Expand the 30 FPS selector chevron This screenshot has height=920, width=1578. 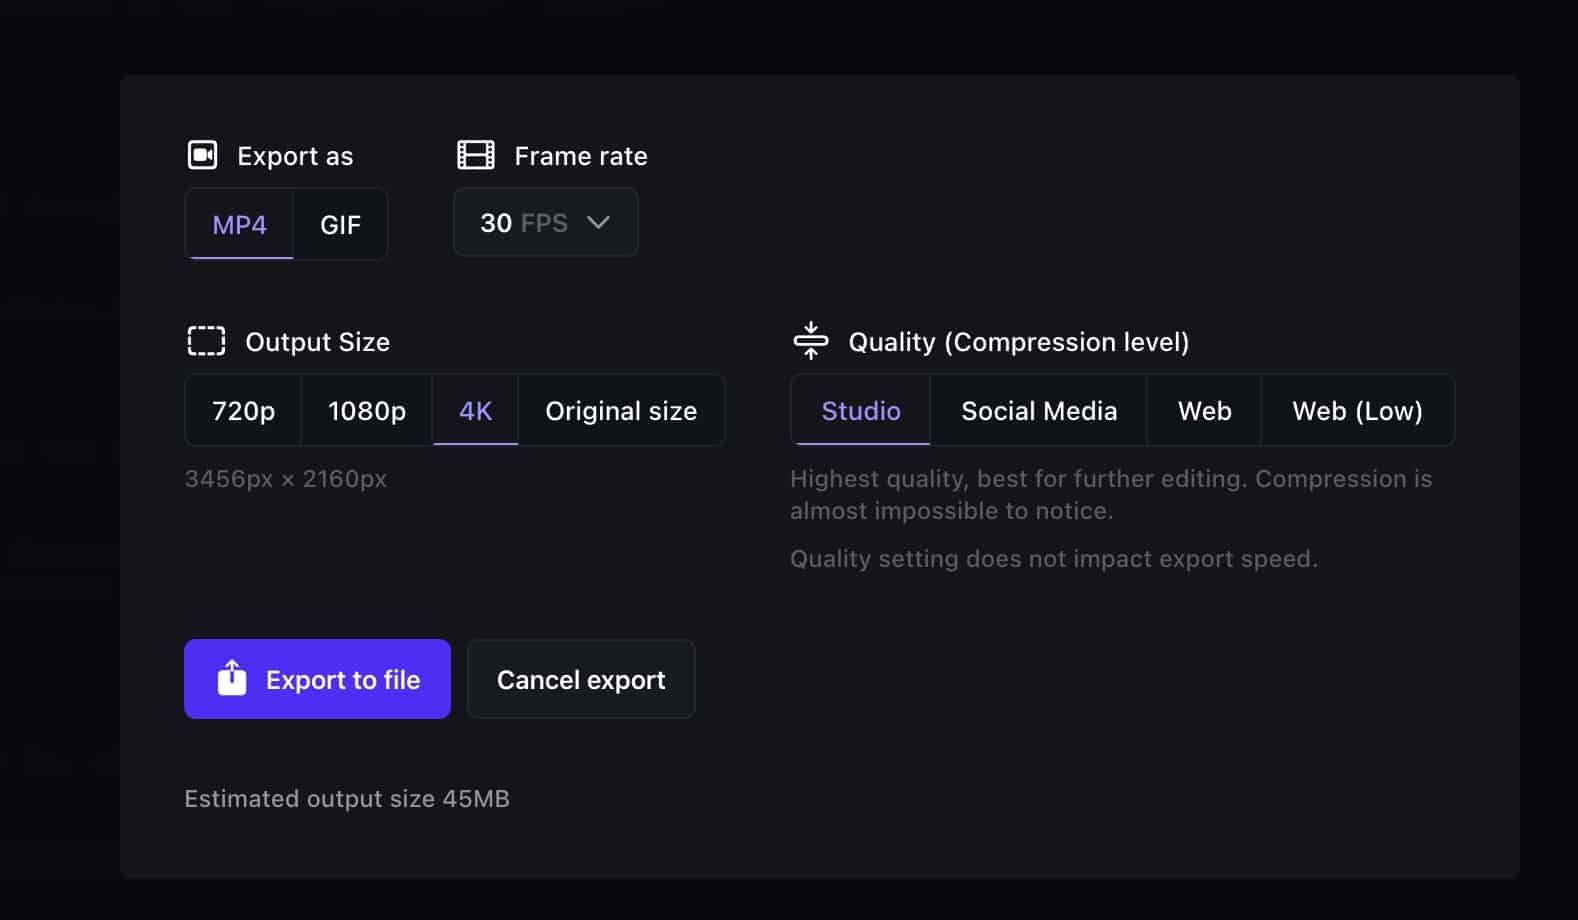pos(598,222)
